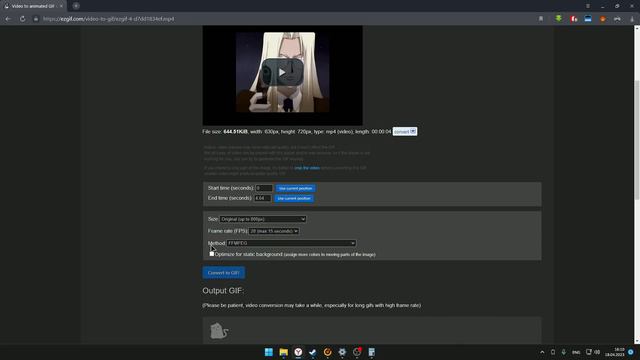Viewport: 640px width, 360px height.
Task: Click the orange extension icon in toolbar
Action: 603,19
